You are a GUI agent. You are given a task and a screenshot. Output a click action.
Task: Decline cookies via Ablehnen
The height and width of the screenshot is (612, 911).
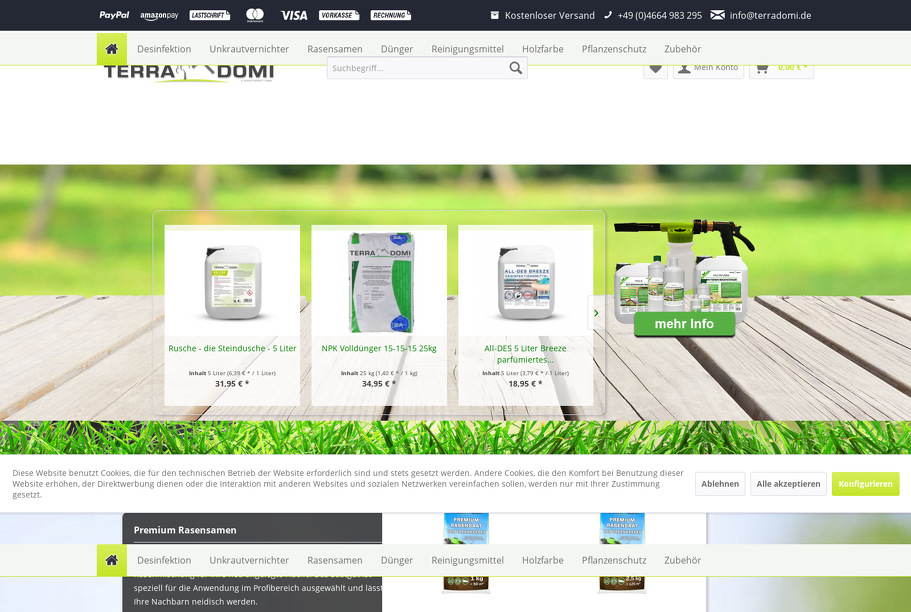(x=720, y=483)
